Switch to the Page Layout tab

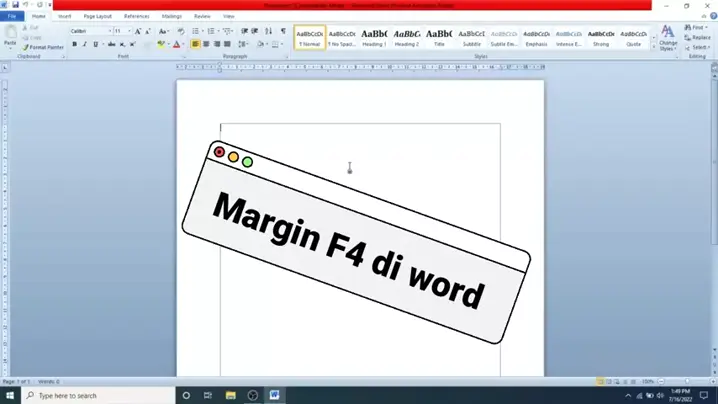(97, 16)
